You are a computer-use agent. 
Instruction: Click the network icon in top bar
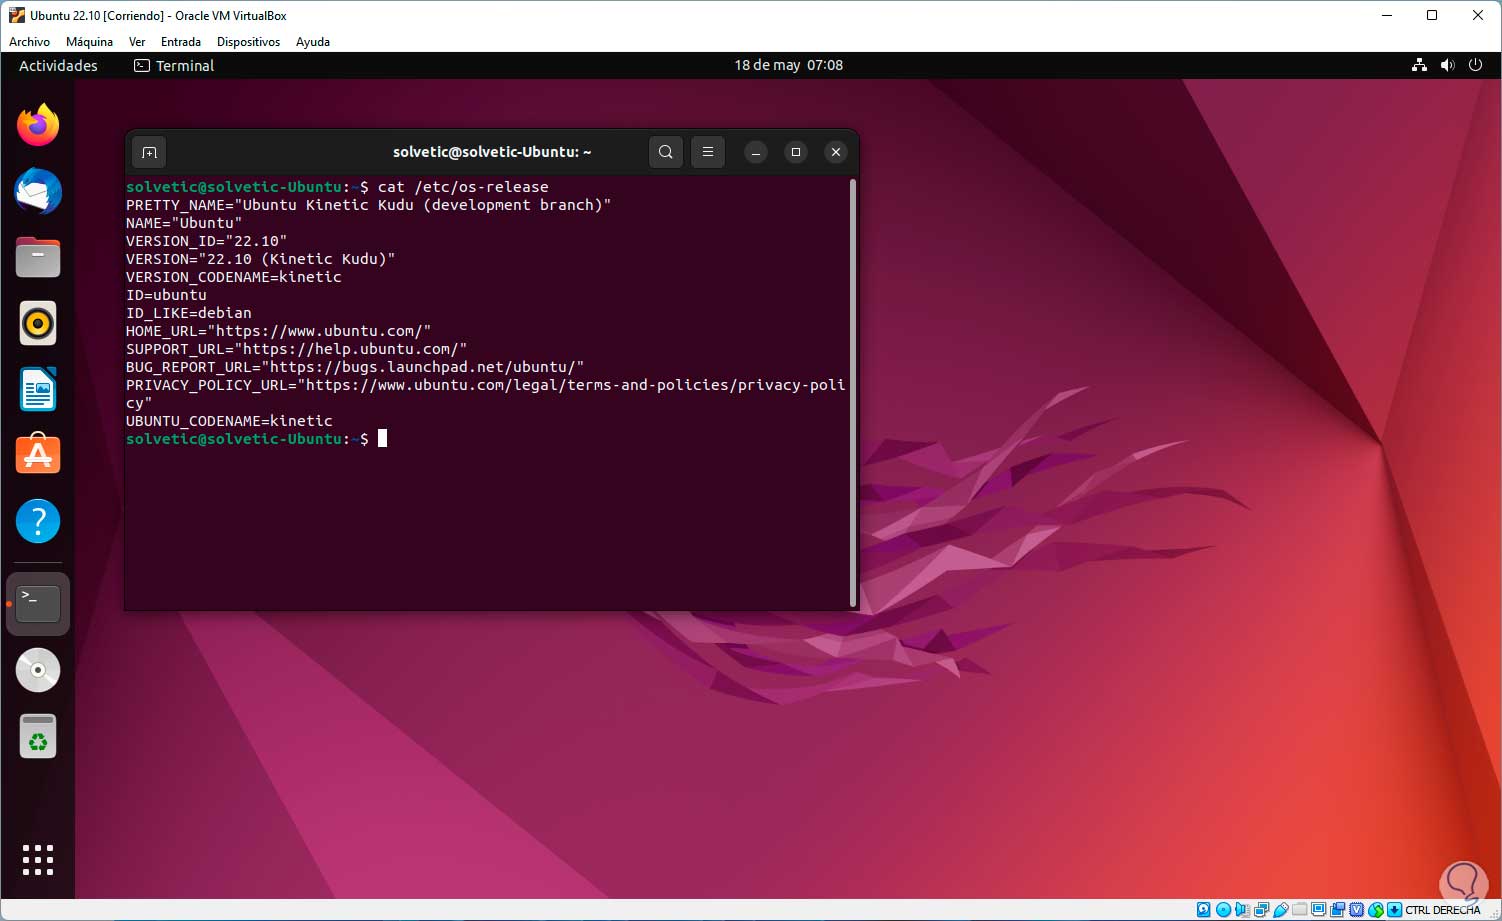click(x=1419, y=65)
